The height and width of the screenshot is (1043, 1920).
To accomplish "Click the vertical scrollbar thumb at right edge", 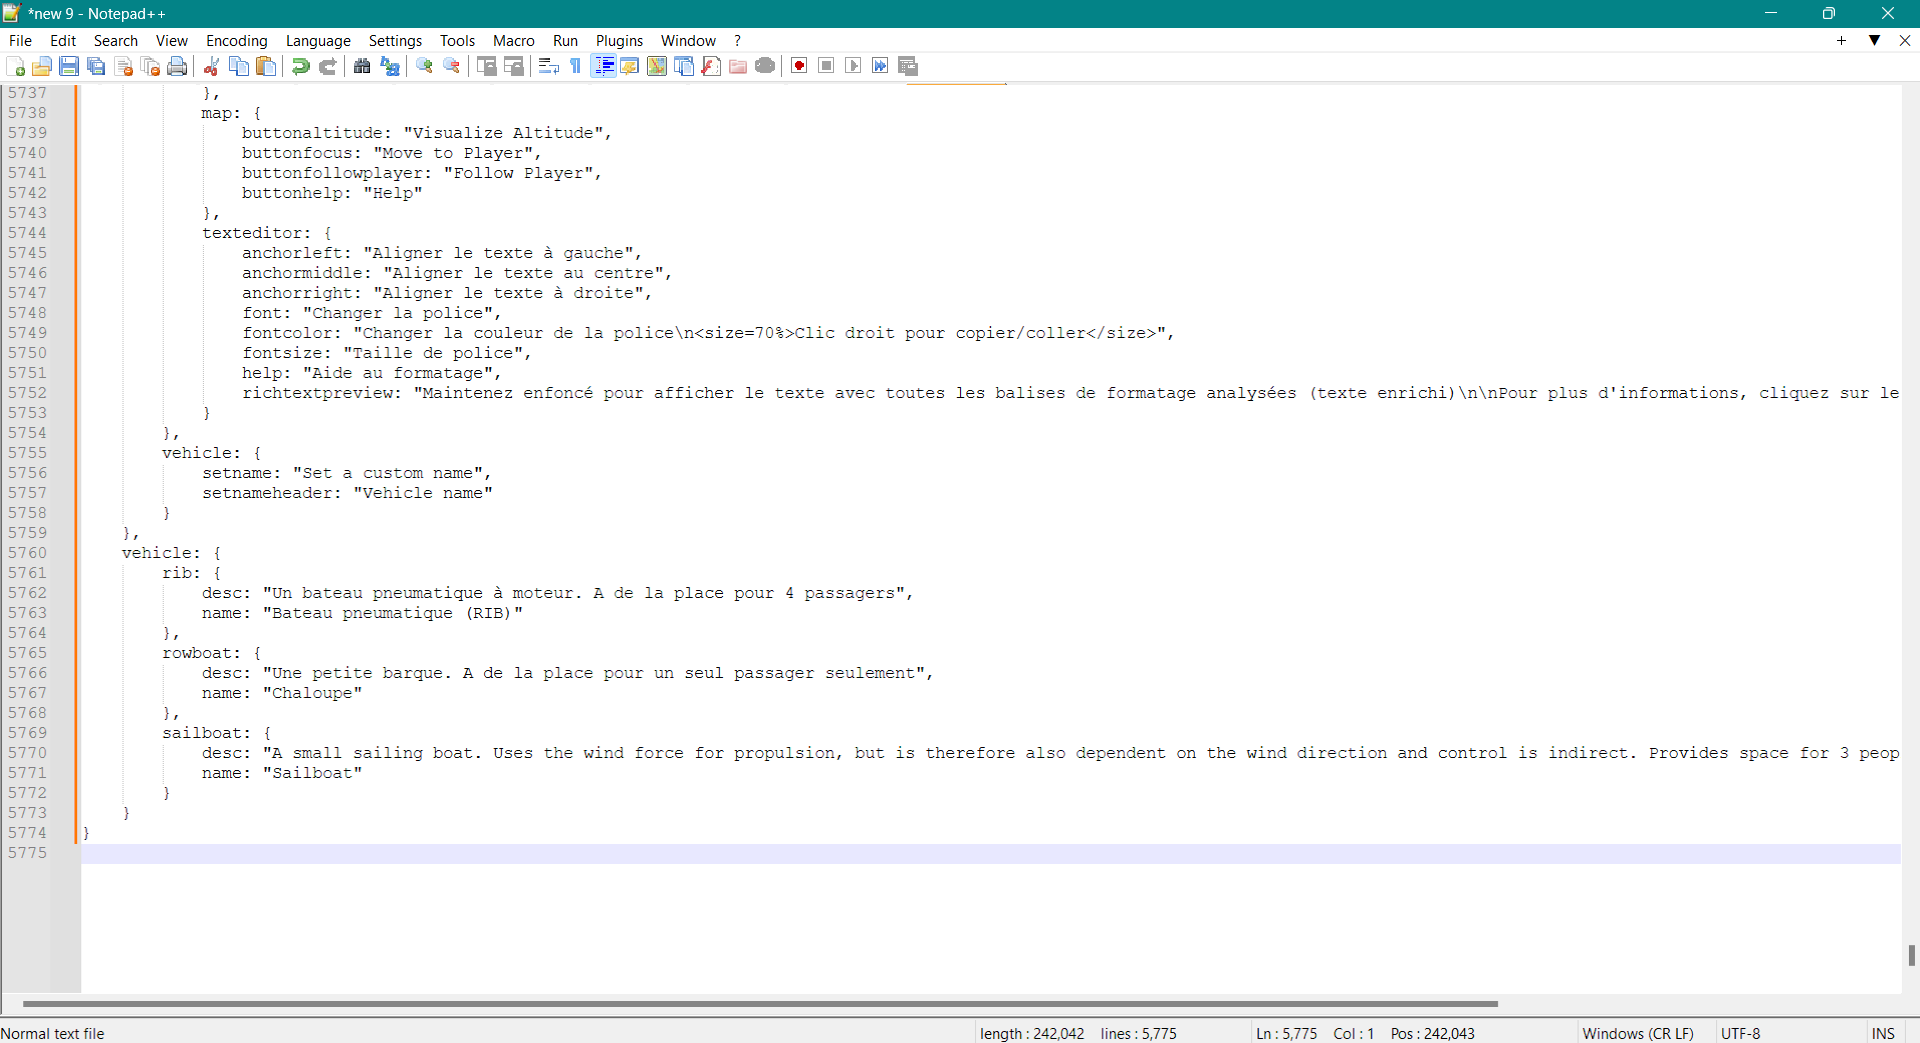I will (1911, 955).
